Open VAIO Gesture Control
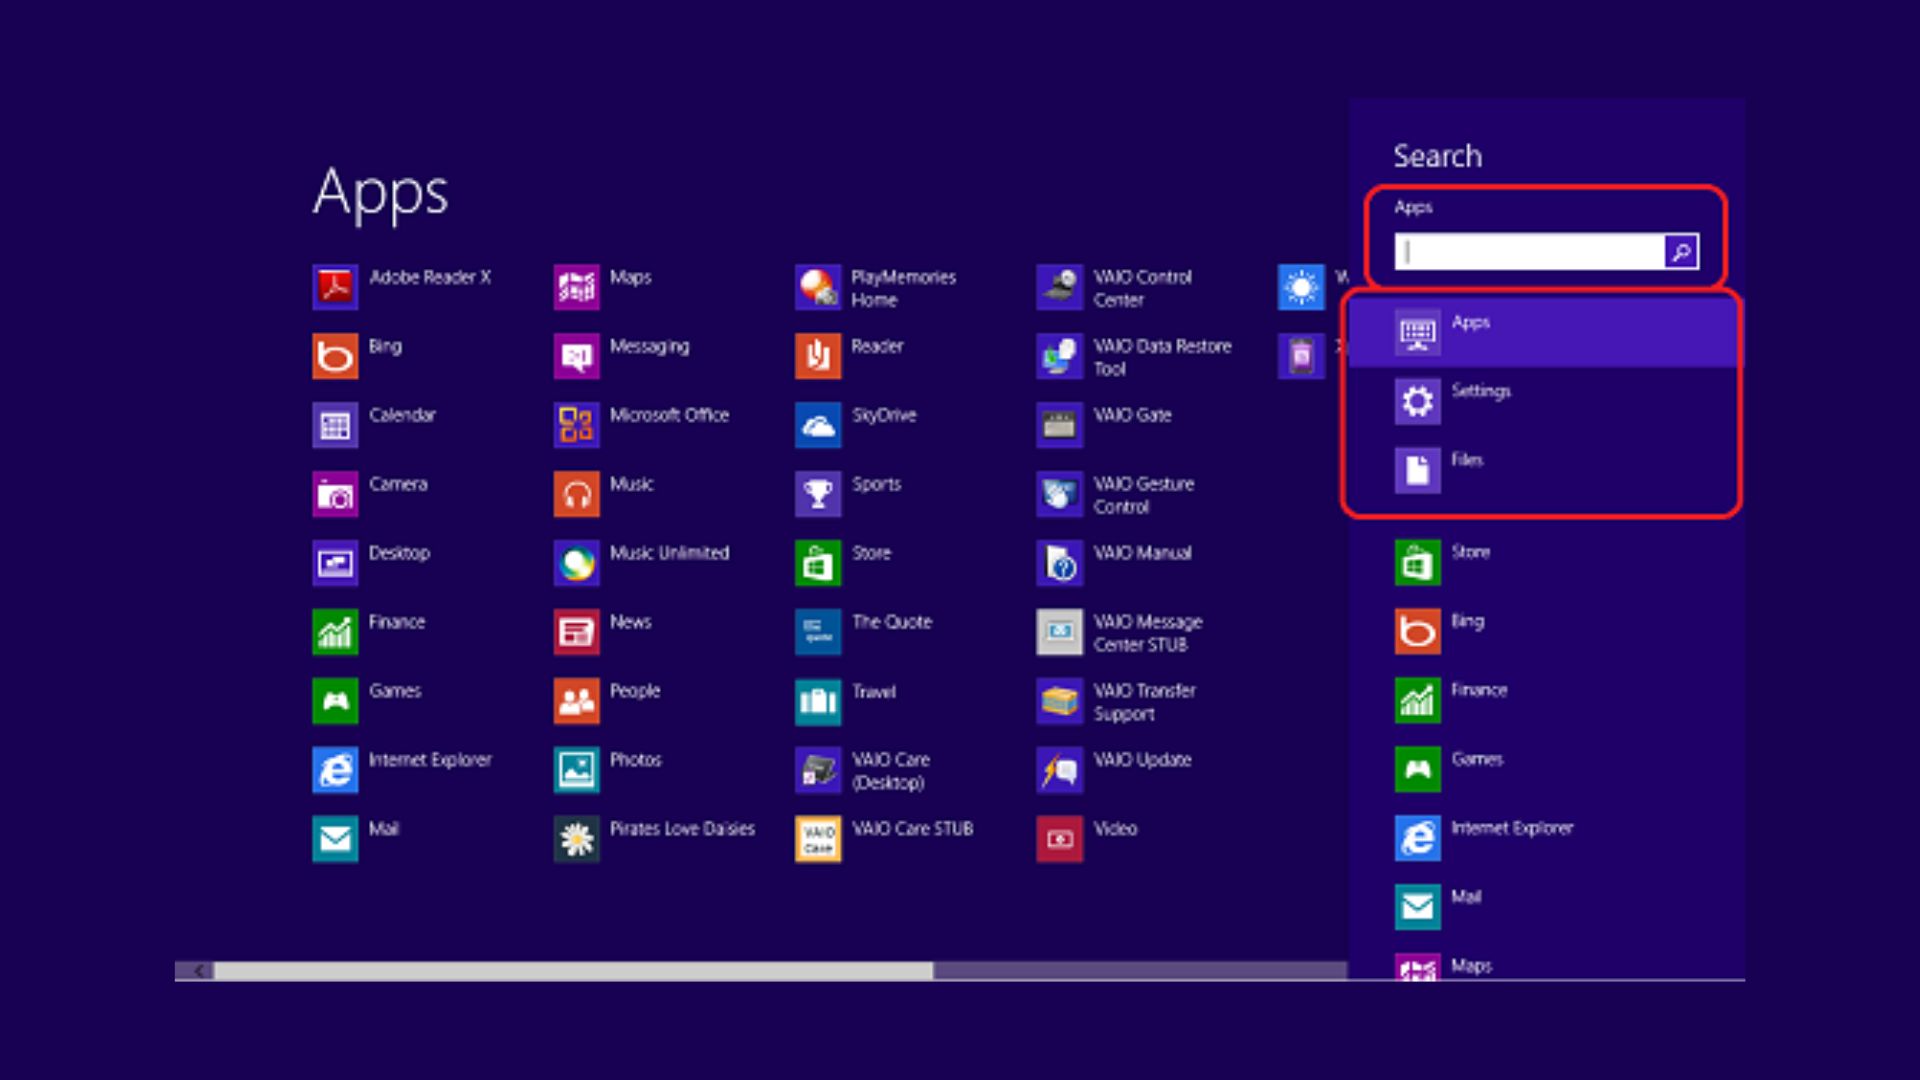Screen dimensions: 1920x1080 click(x=1060, y=494)
